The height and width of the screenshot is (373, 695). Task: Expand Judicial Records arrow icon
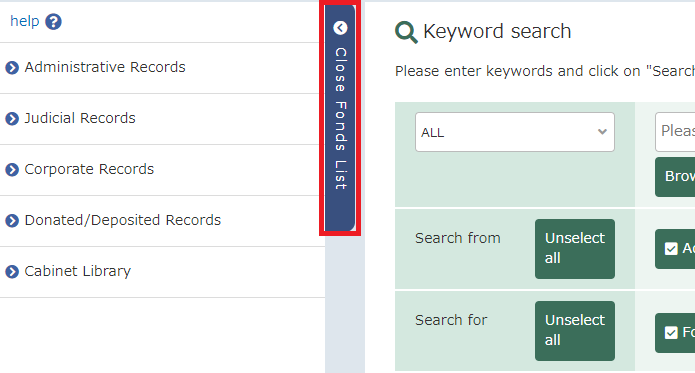(12, 119)
